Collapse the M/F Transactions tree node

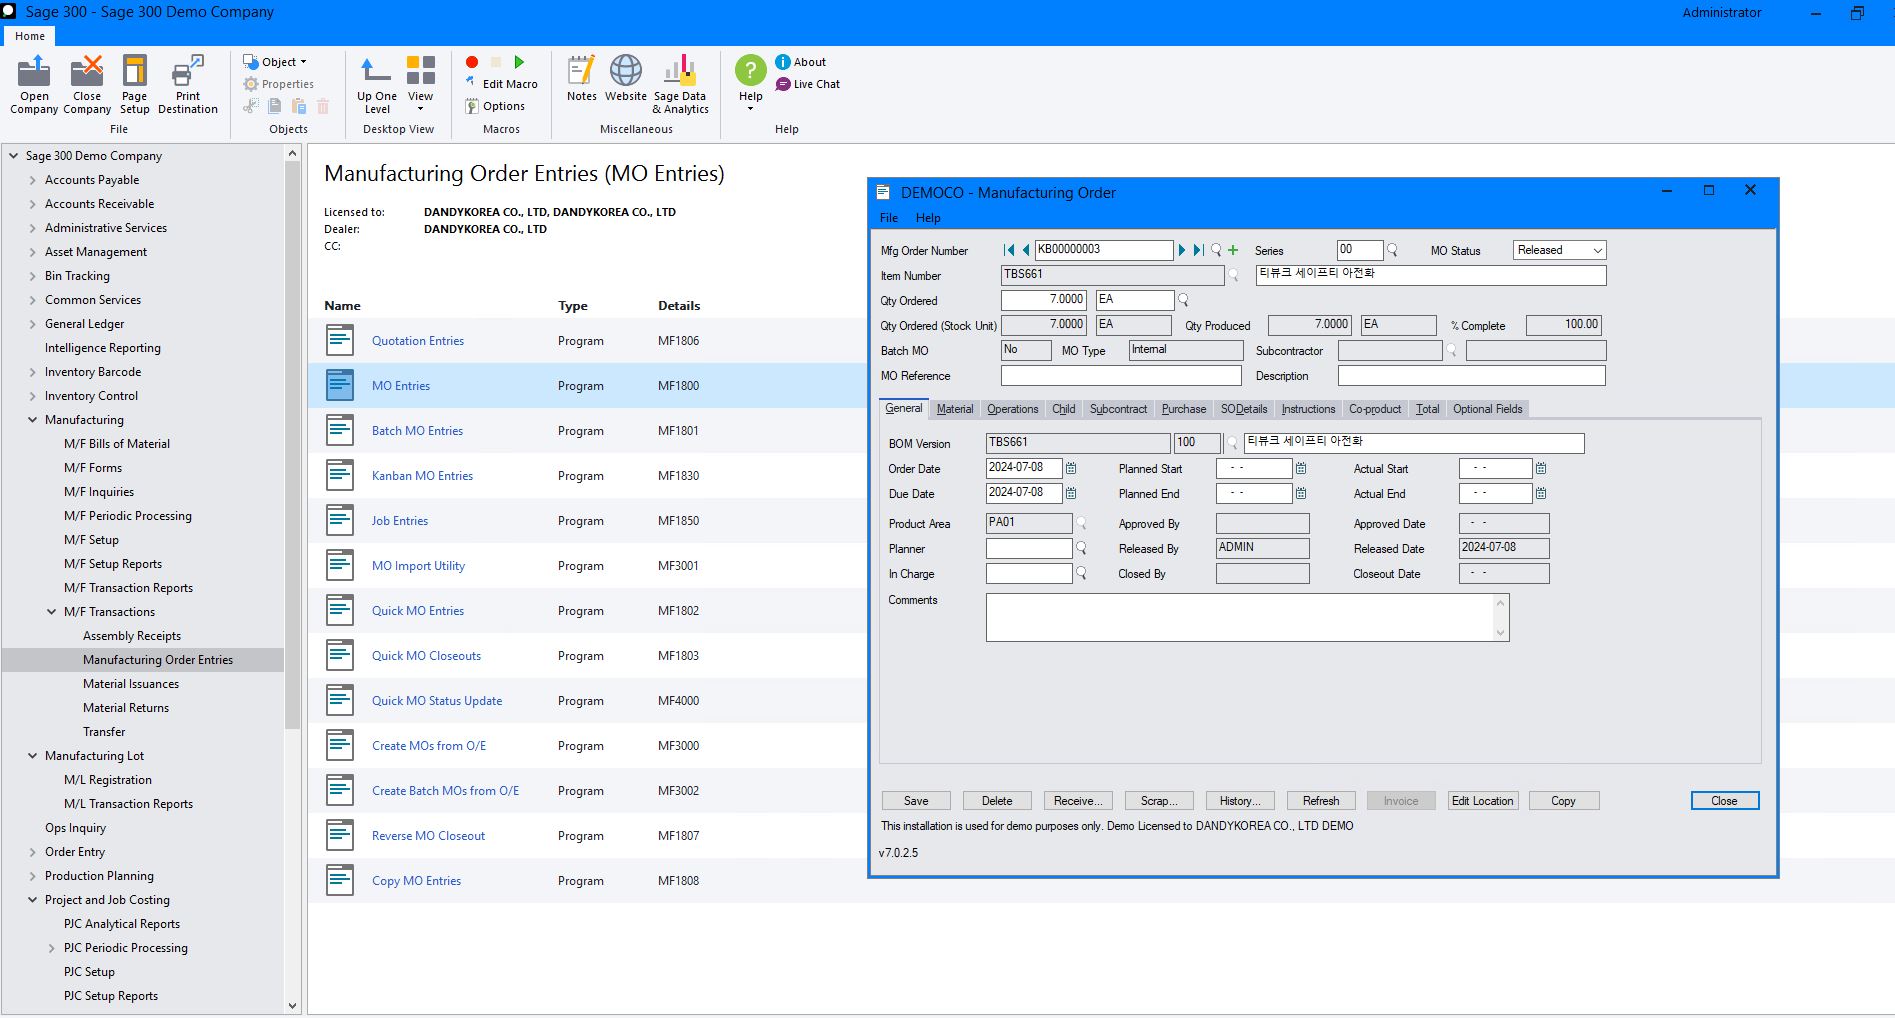[x=52, y=612]
